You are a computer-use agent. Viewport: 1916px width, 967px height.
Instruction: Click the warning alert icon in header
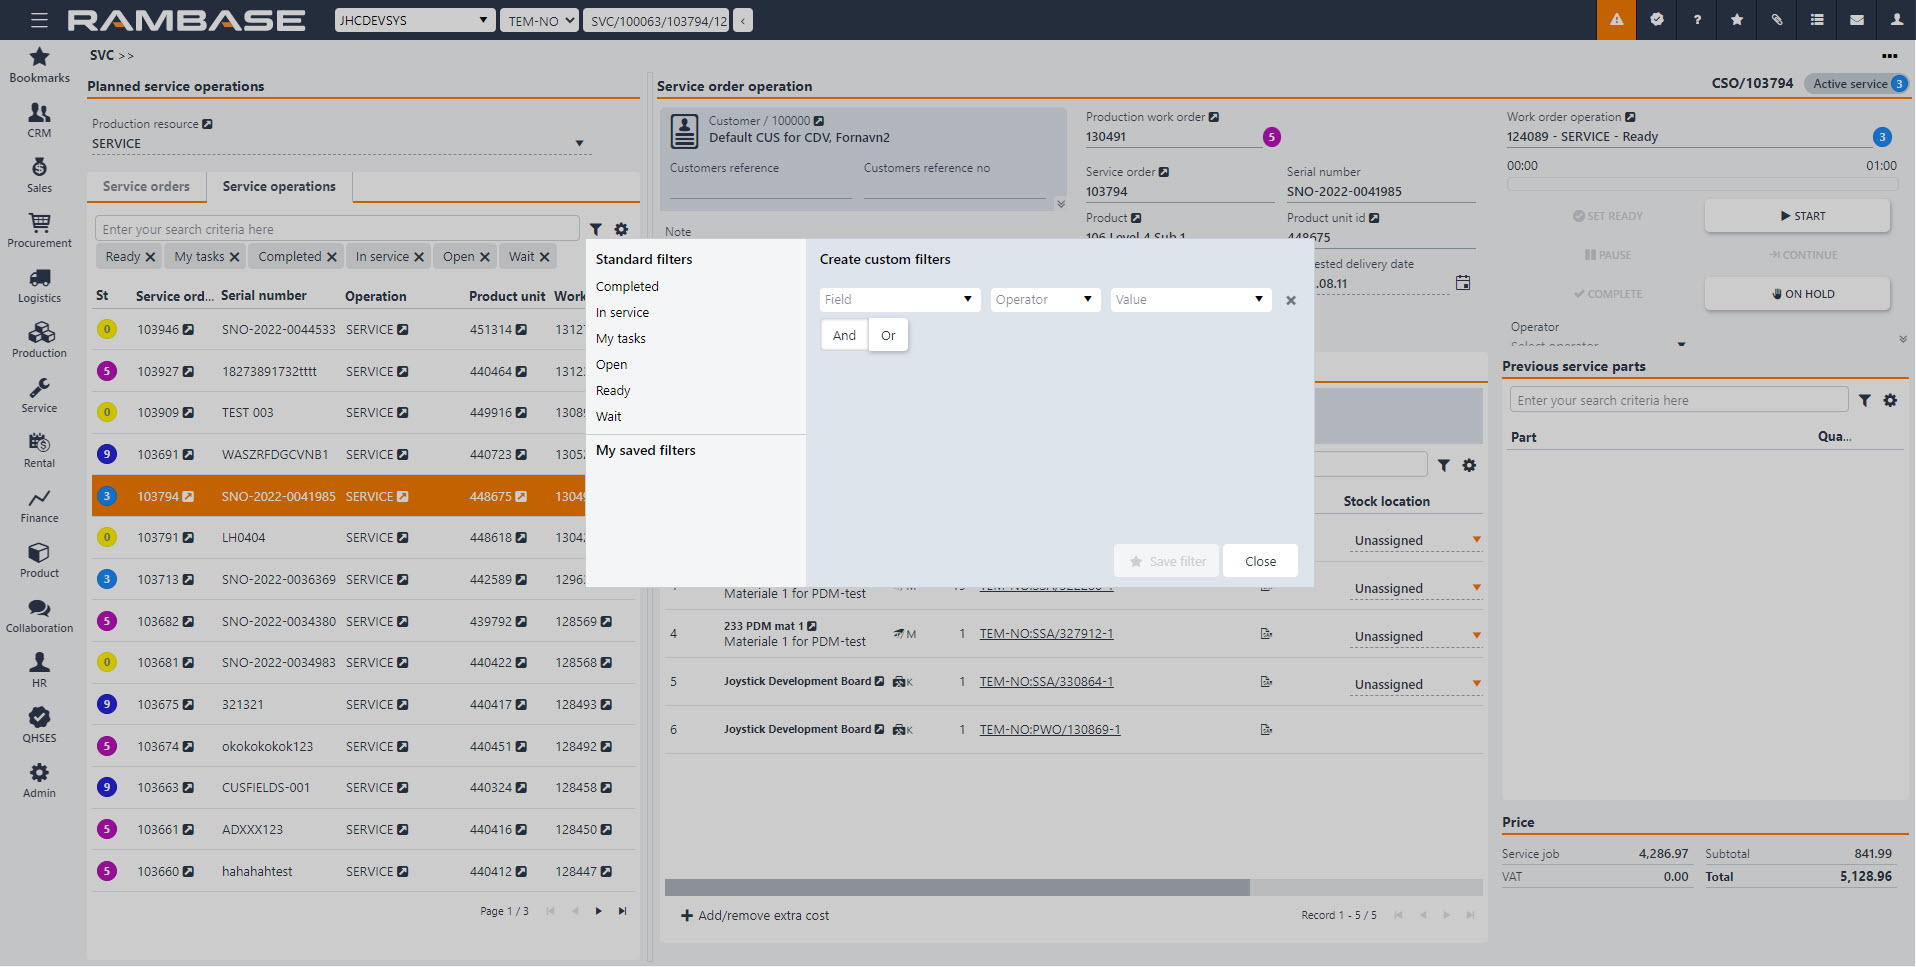coord(1616,20)
